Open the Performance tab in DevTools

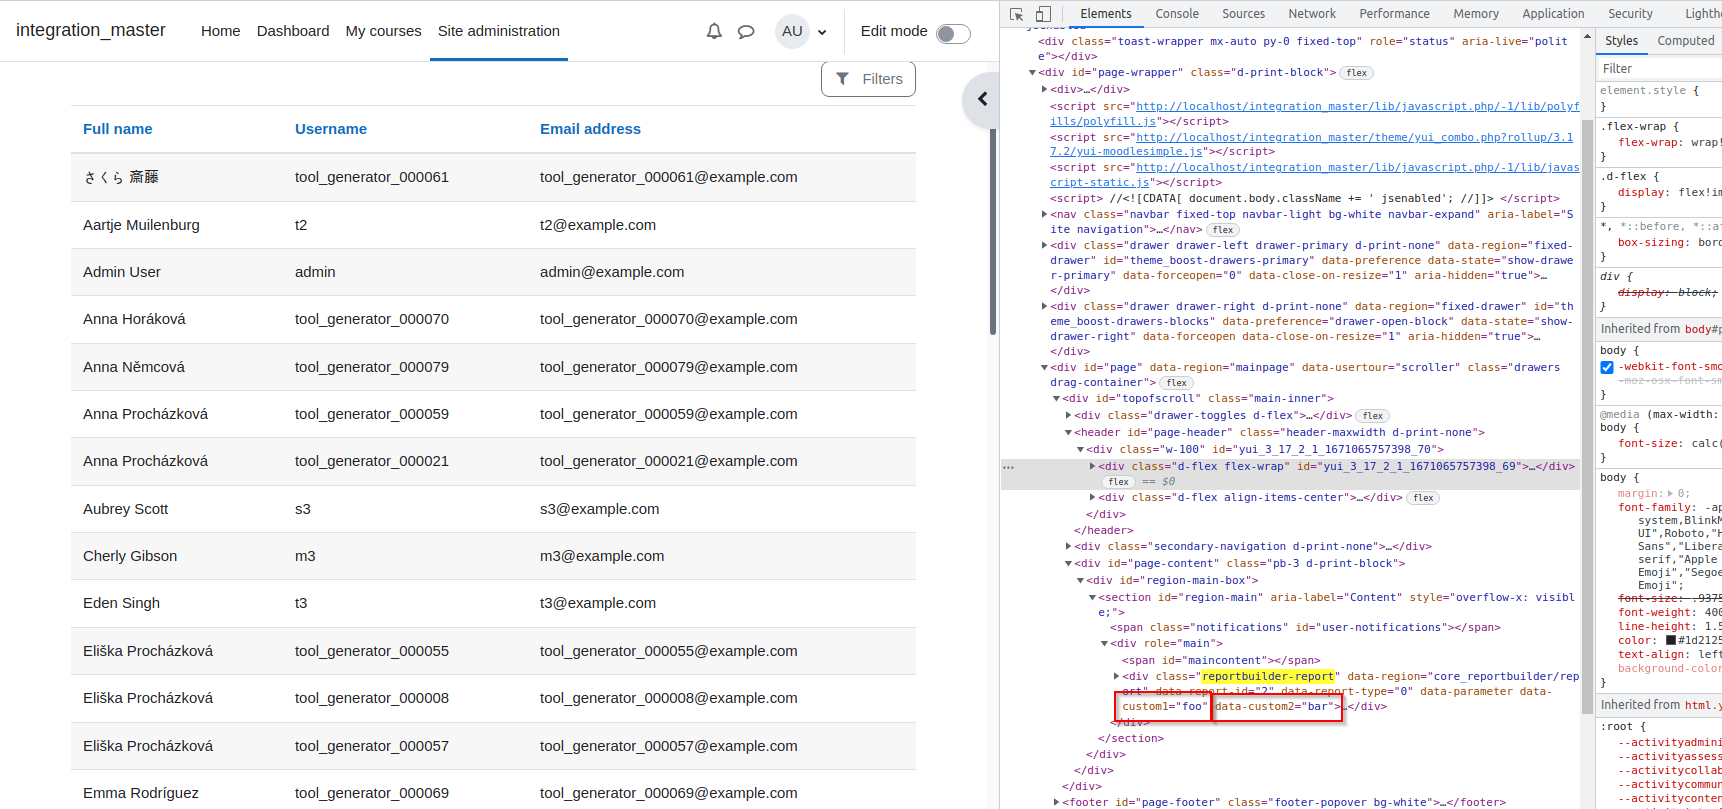(x=1394, y=14)
